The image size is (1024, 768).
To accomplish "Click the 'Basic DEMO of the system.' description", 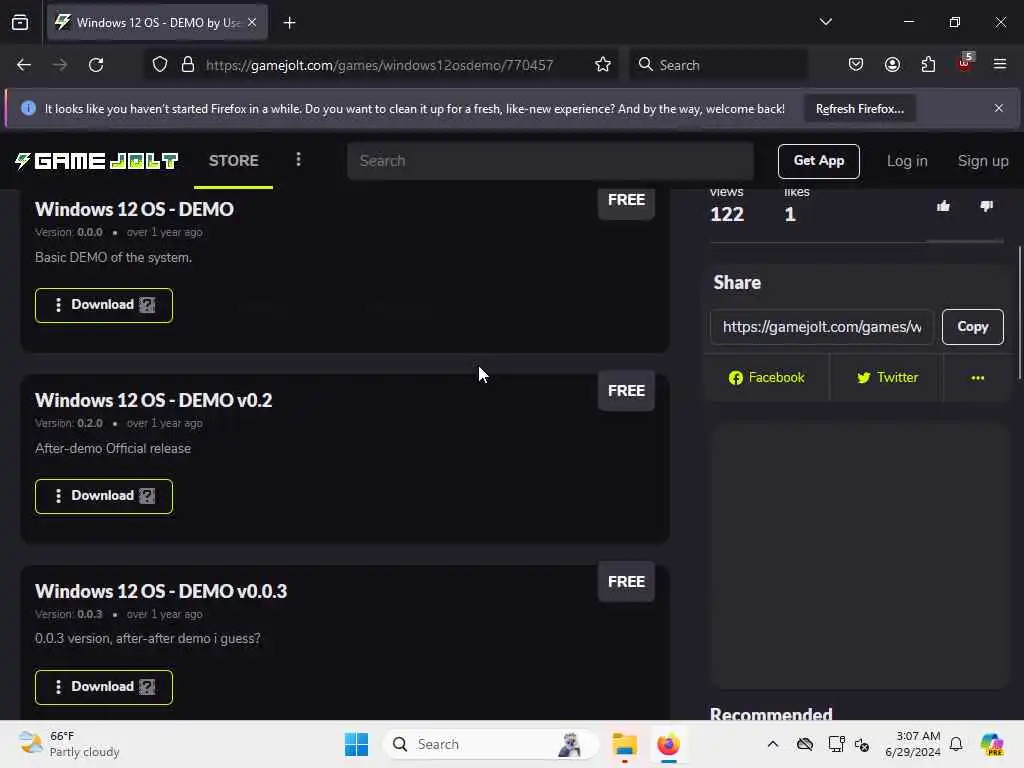I will pos(114,257).
